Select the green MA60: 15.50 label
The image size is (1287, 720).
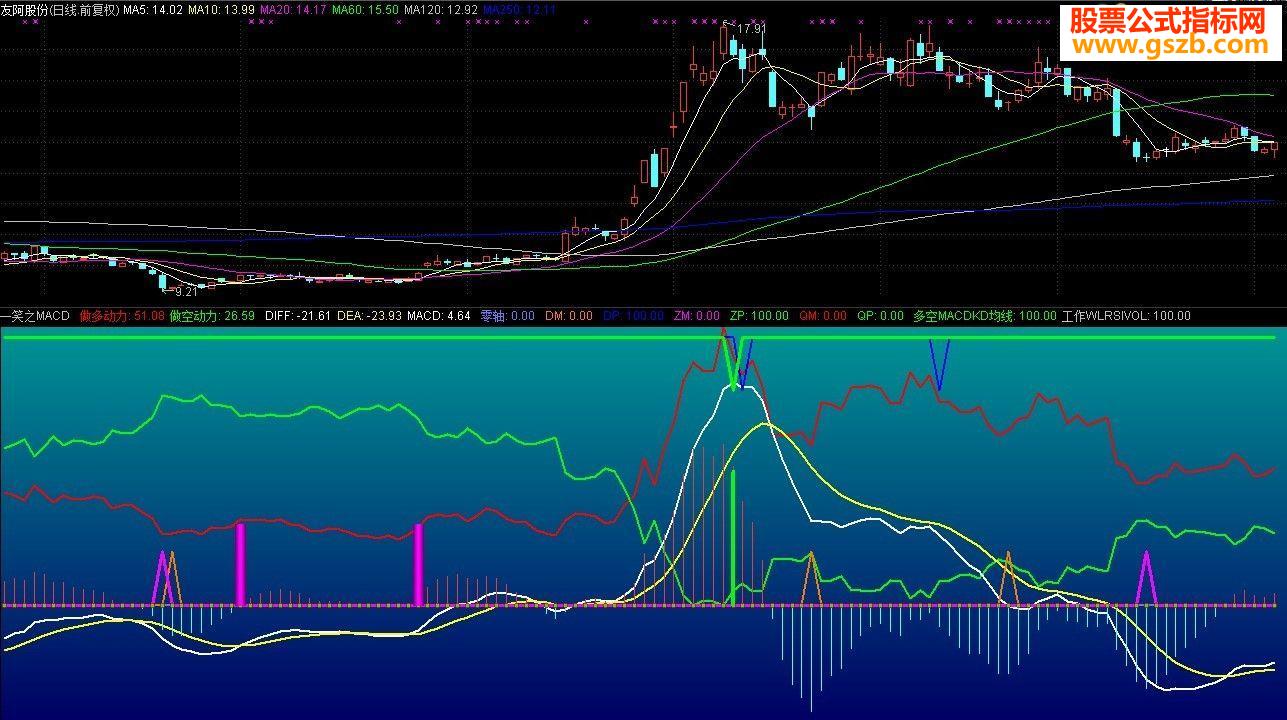[365, 9]
